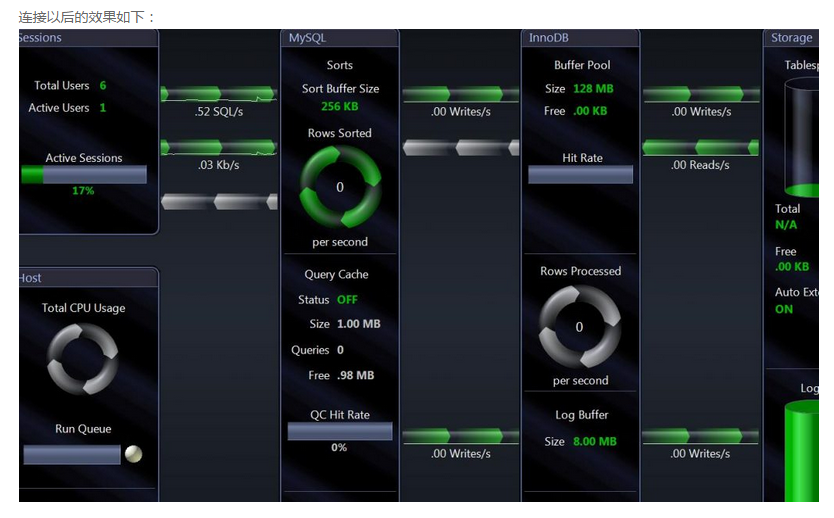Click the Hit Rate bar in InnoDB
834x518 pixels.
pyautogui.click(x=581, y=174)
